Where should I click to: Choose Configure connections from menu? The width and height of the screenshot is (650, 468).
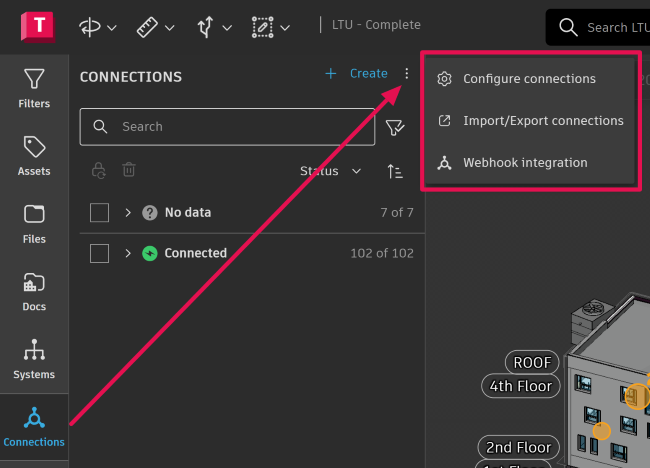[x=529, y=79]
